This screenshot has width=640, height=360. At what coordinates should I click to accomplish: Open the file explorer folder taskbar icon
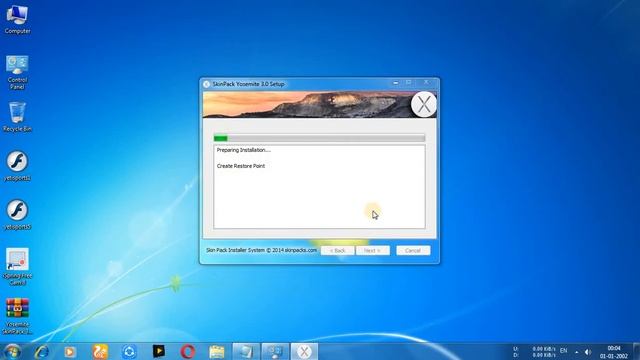217,351
